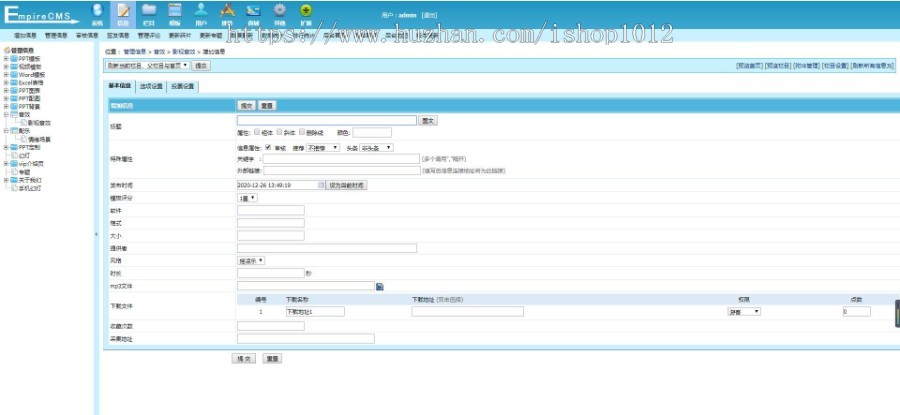This screenshot has width=900, height=415.
Task: Click the 下载地址1 download name field
Action: (315, 311)
